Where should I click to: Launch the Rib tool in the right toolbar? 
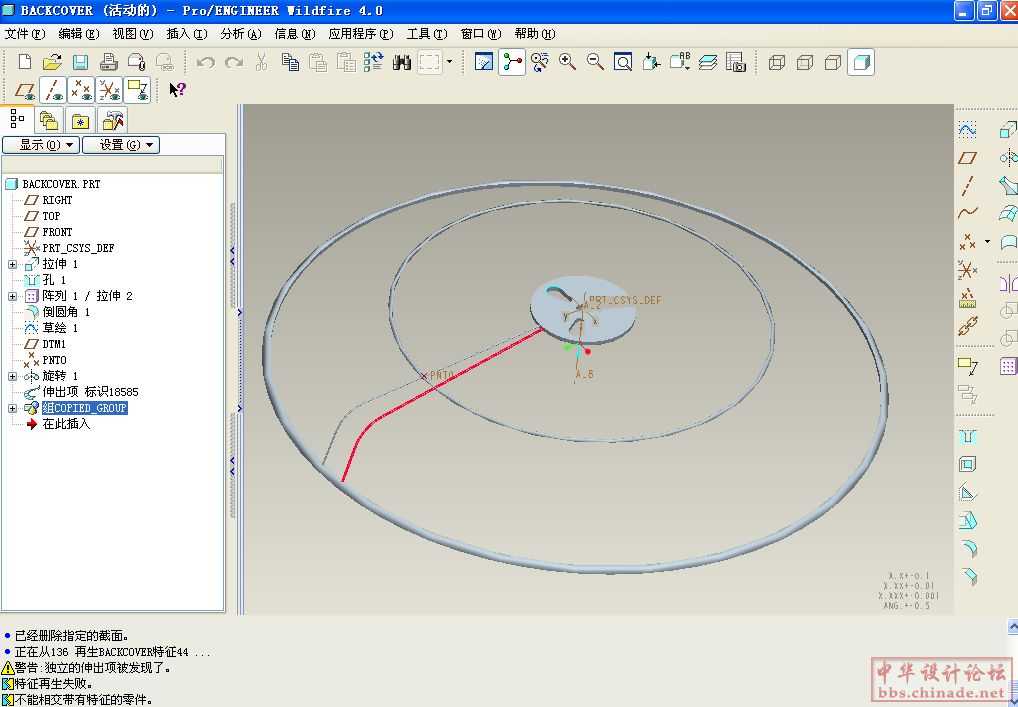pyautogui.click(x=967, y=493)
